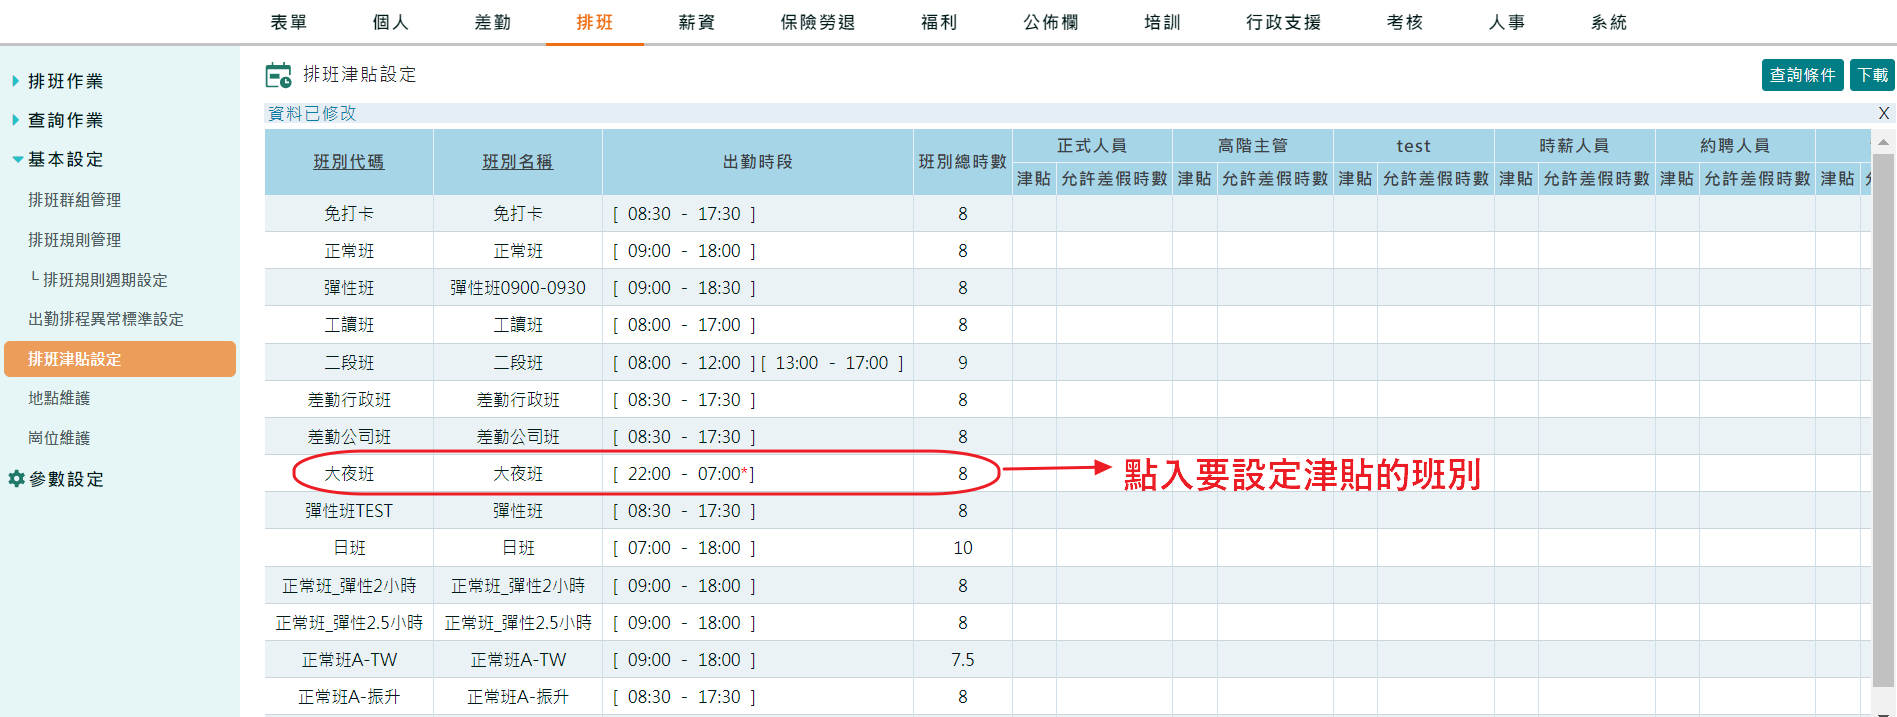The height and width of the screenshot is (717, 1897).
Task: Click the 參數設定 gear icon
Action: [16, 479]
